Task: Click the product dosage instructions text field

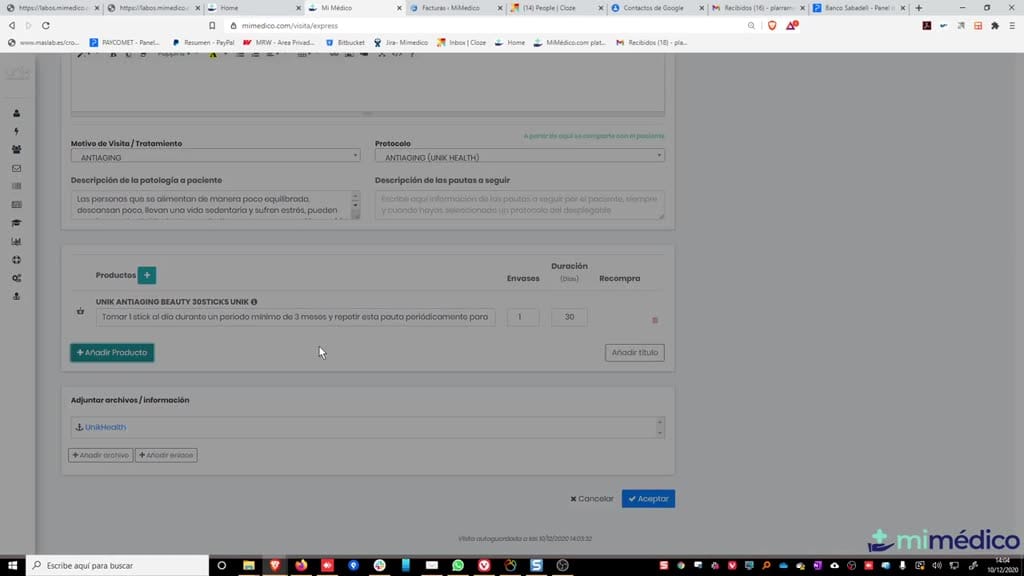Action: coord(295,317)
